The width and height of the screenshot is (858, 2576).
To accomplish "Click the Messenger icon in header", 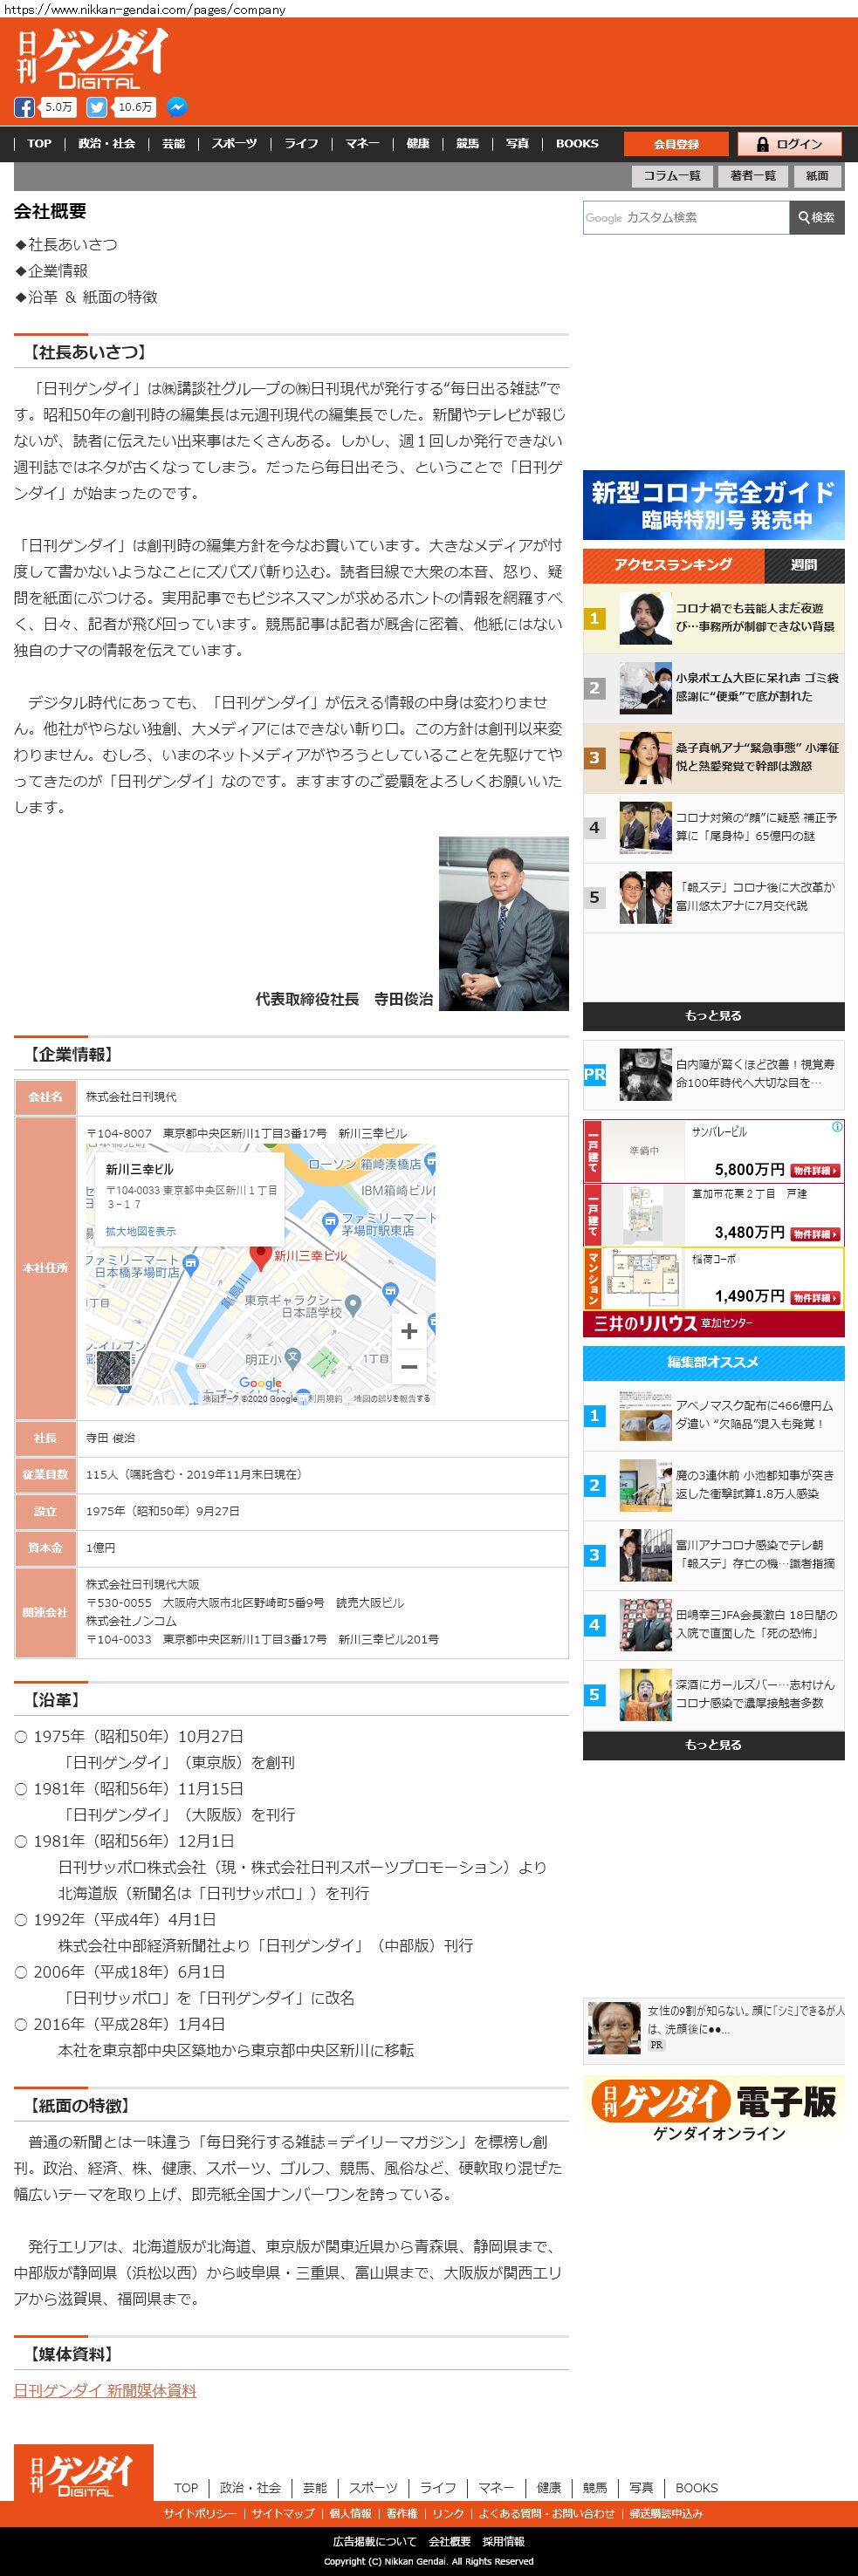I will coord(176,107).
